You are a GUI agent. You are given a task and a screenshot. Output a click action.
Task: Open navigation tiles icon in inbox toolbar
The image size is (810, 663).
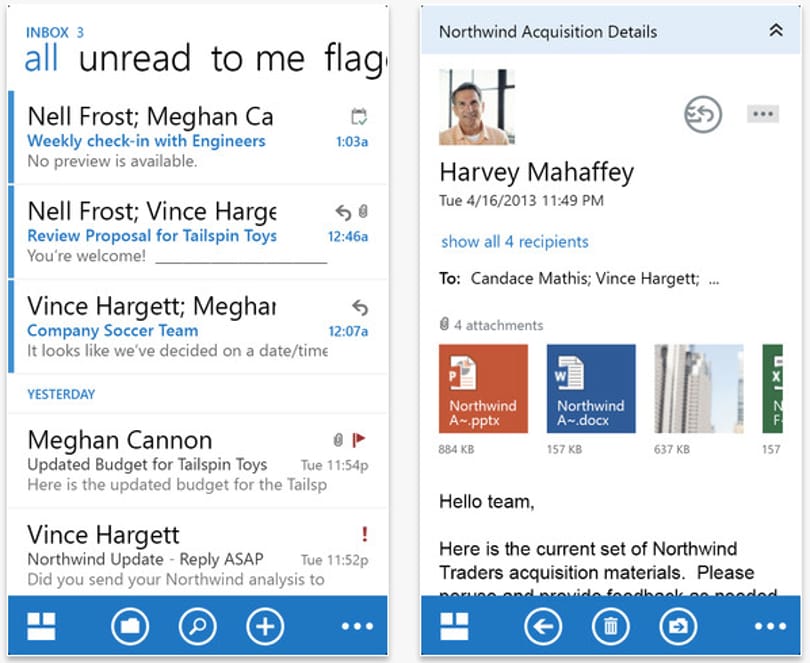pos(41,626)
